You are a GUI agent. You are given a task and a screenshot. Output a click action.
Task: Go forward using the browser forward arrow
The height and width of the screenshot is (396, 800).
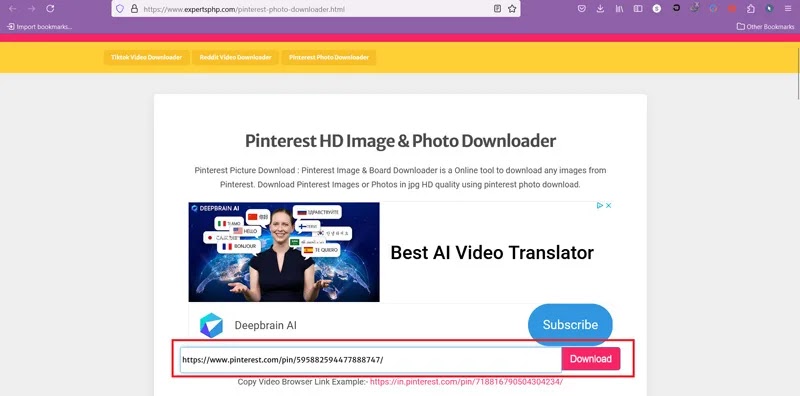[x=31, y=9]
